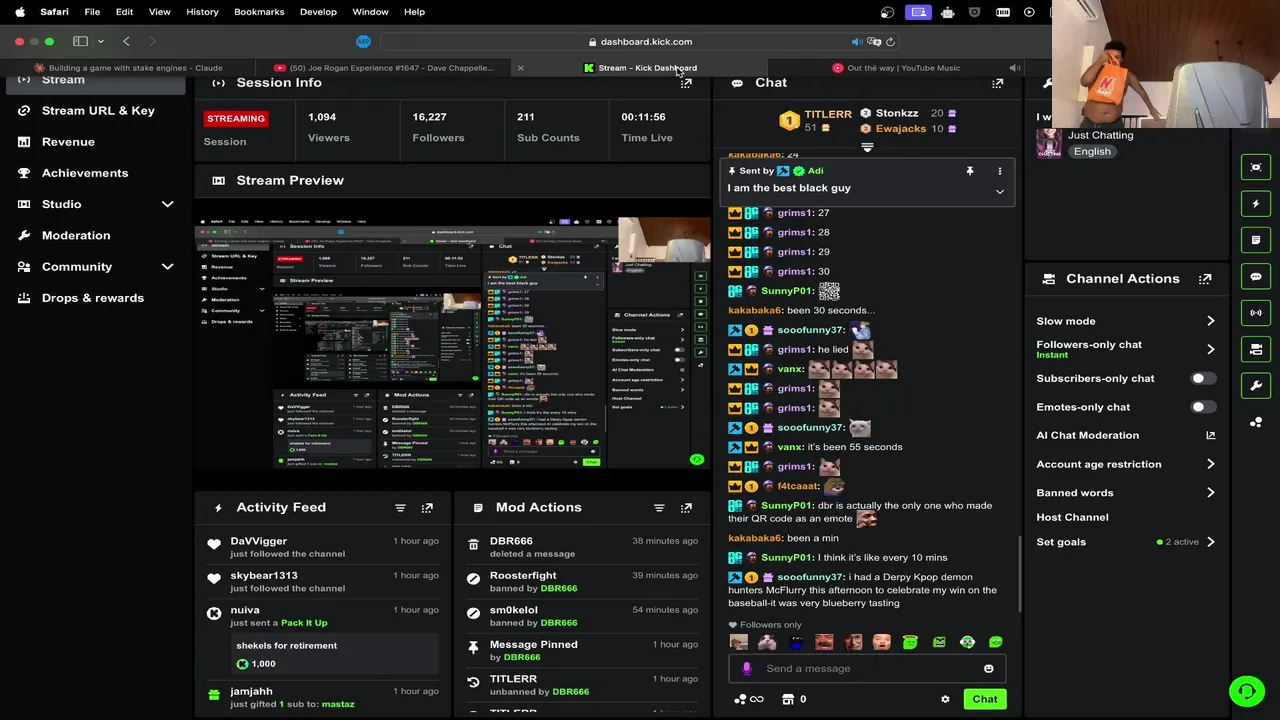The width and height of the screenshot is (1280, 720).
Task: Switch to Joe Rogan Experience YouTube tab
Action: (385, 68)
